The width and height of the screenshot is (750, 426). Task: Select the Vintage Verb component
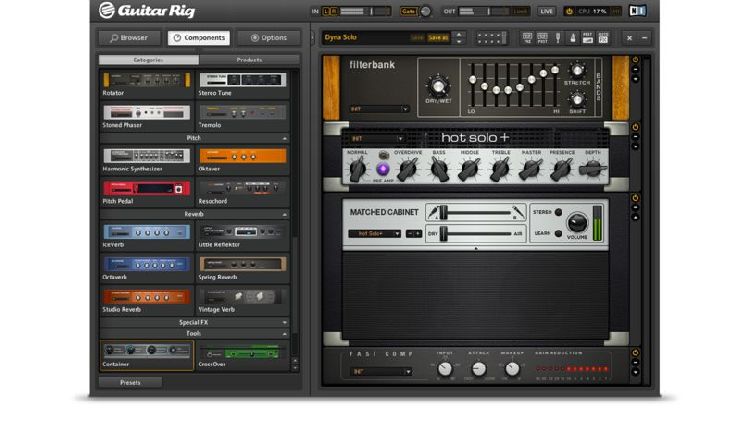tap(243, 301)
